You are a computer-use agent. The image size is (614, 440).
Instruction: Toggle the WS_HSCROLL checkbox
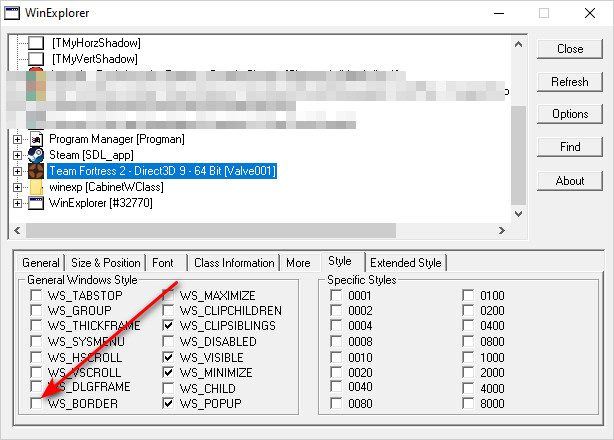[36, 357]
